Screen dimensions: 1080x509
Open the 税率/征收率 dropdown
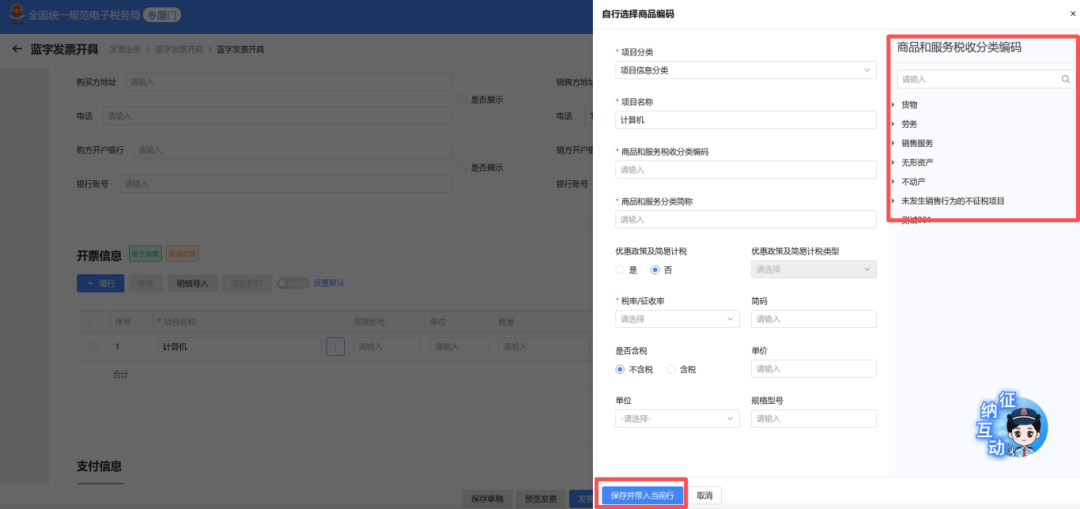pos(677,319)
